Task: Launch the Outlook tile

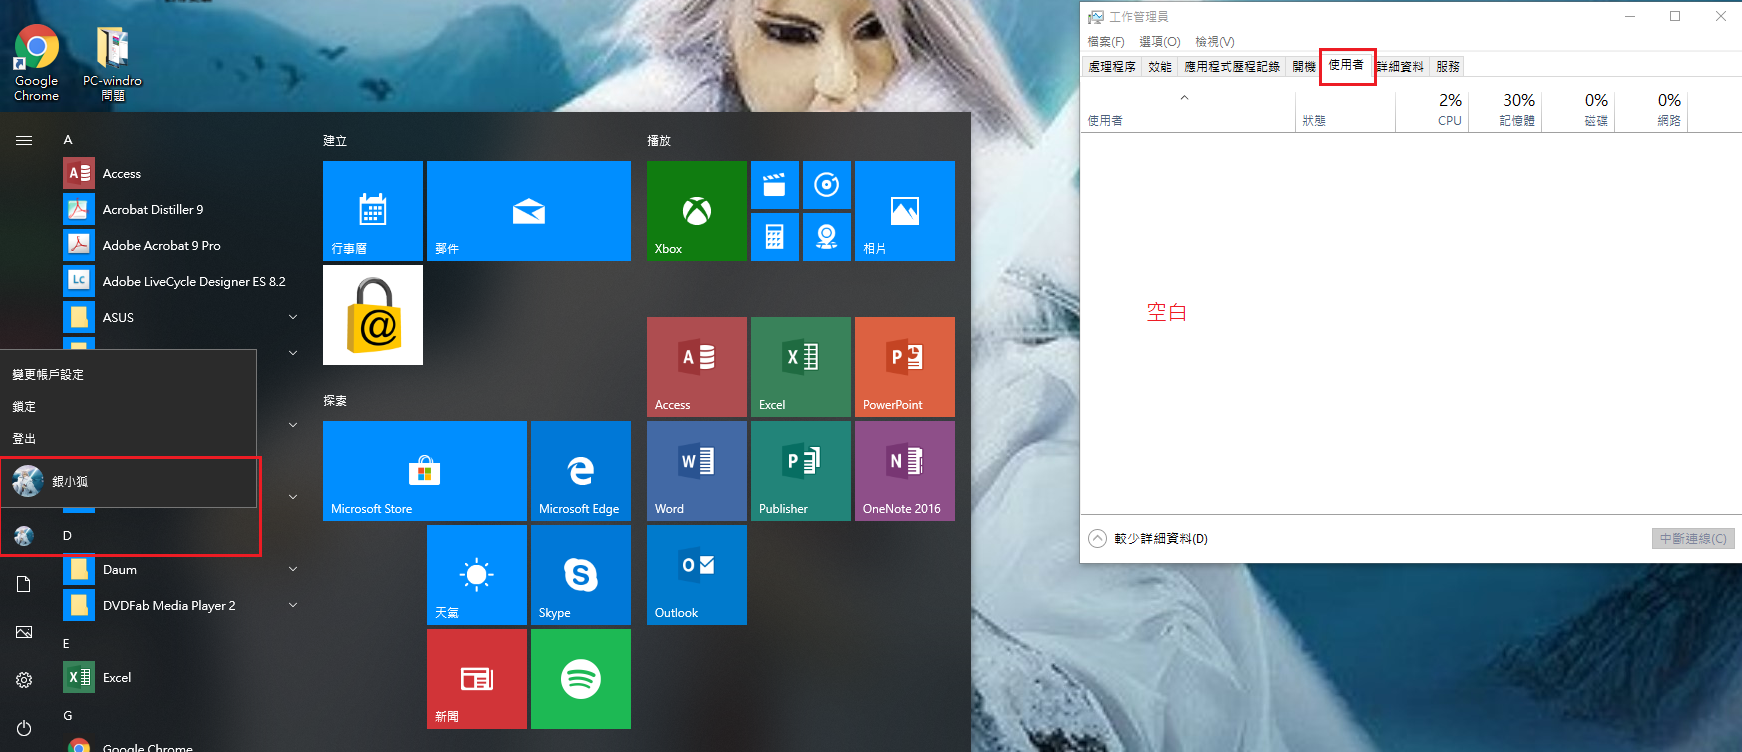Action: (x=697, y=575)
